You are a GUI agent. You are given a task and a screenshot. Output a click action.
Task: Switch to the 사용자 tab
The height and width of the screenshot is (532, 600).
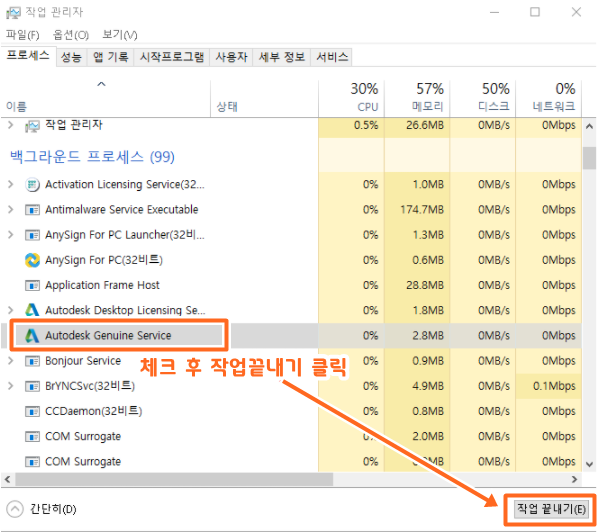231,57
